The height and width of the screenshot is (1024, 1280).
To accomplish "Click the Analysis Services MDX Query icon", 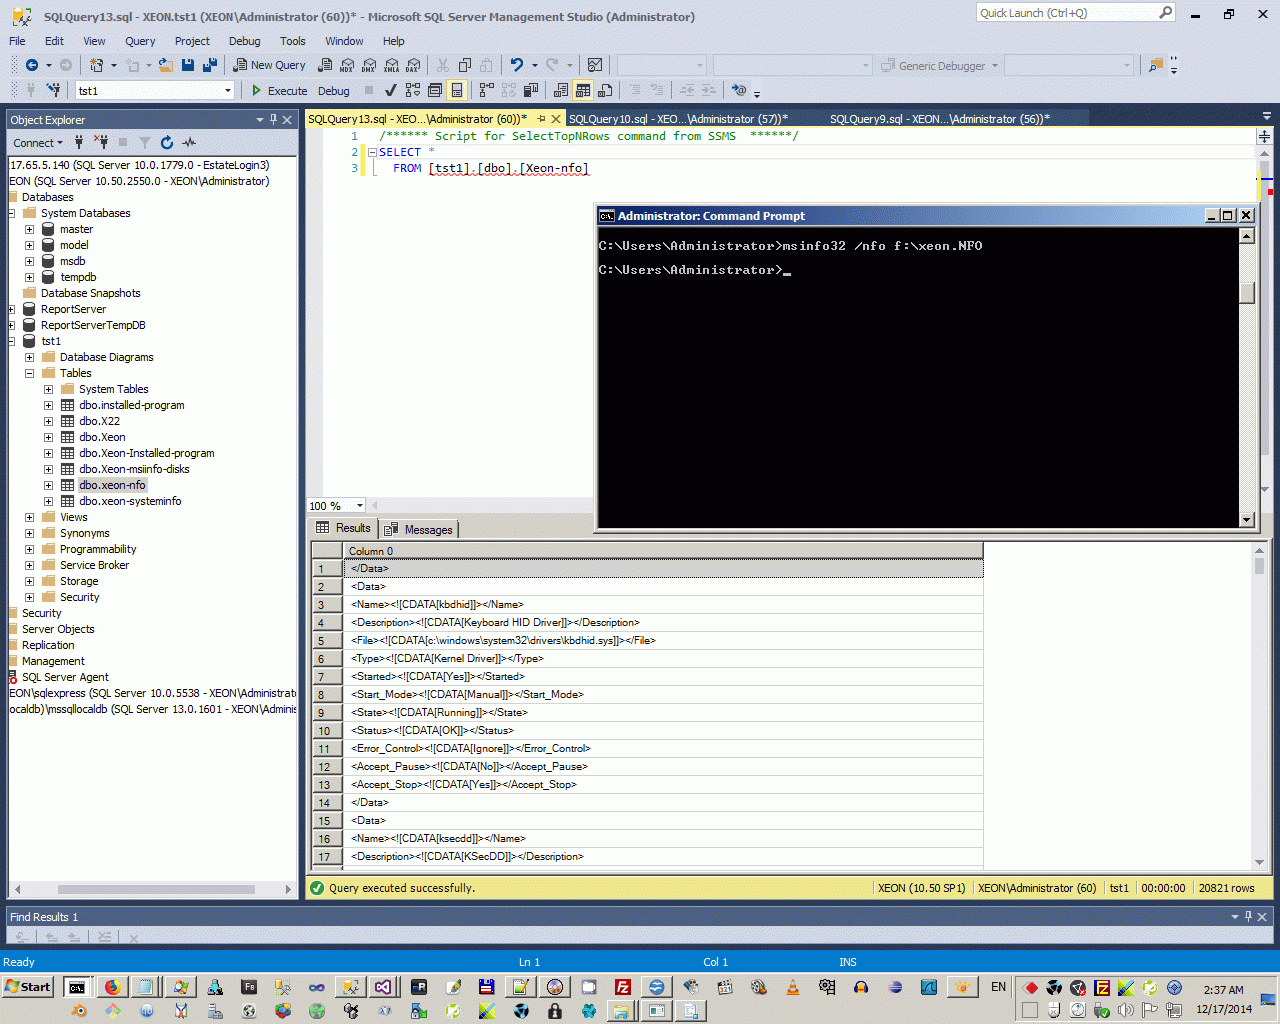I will [347, 65].
